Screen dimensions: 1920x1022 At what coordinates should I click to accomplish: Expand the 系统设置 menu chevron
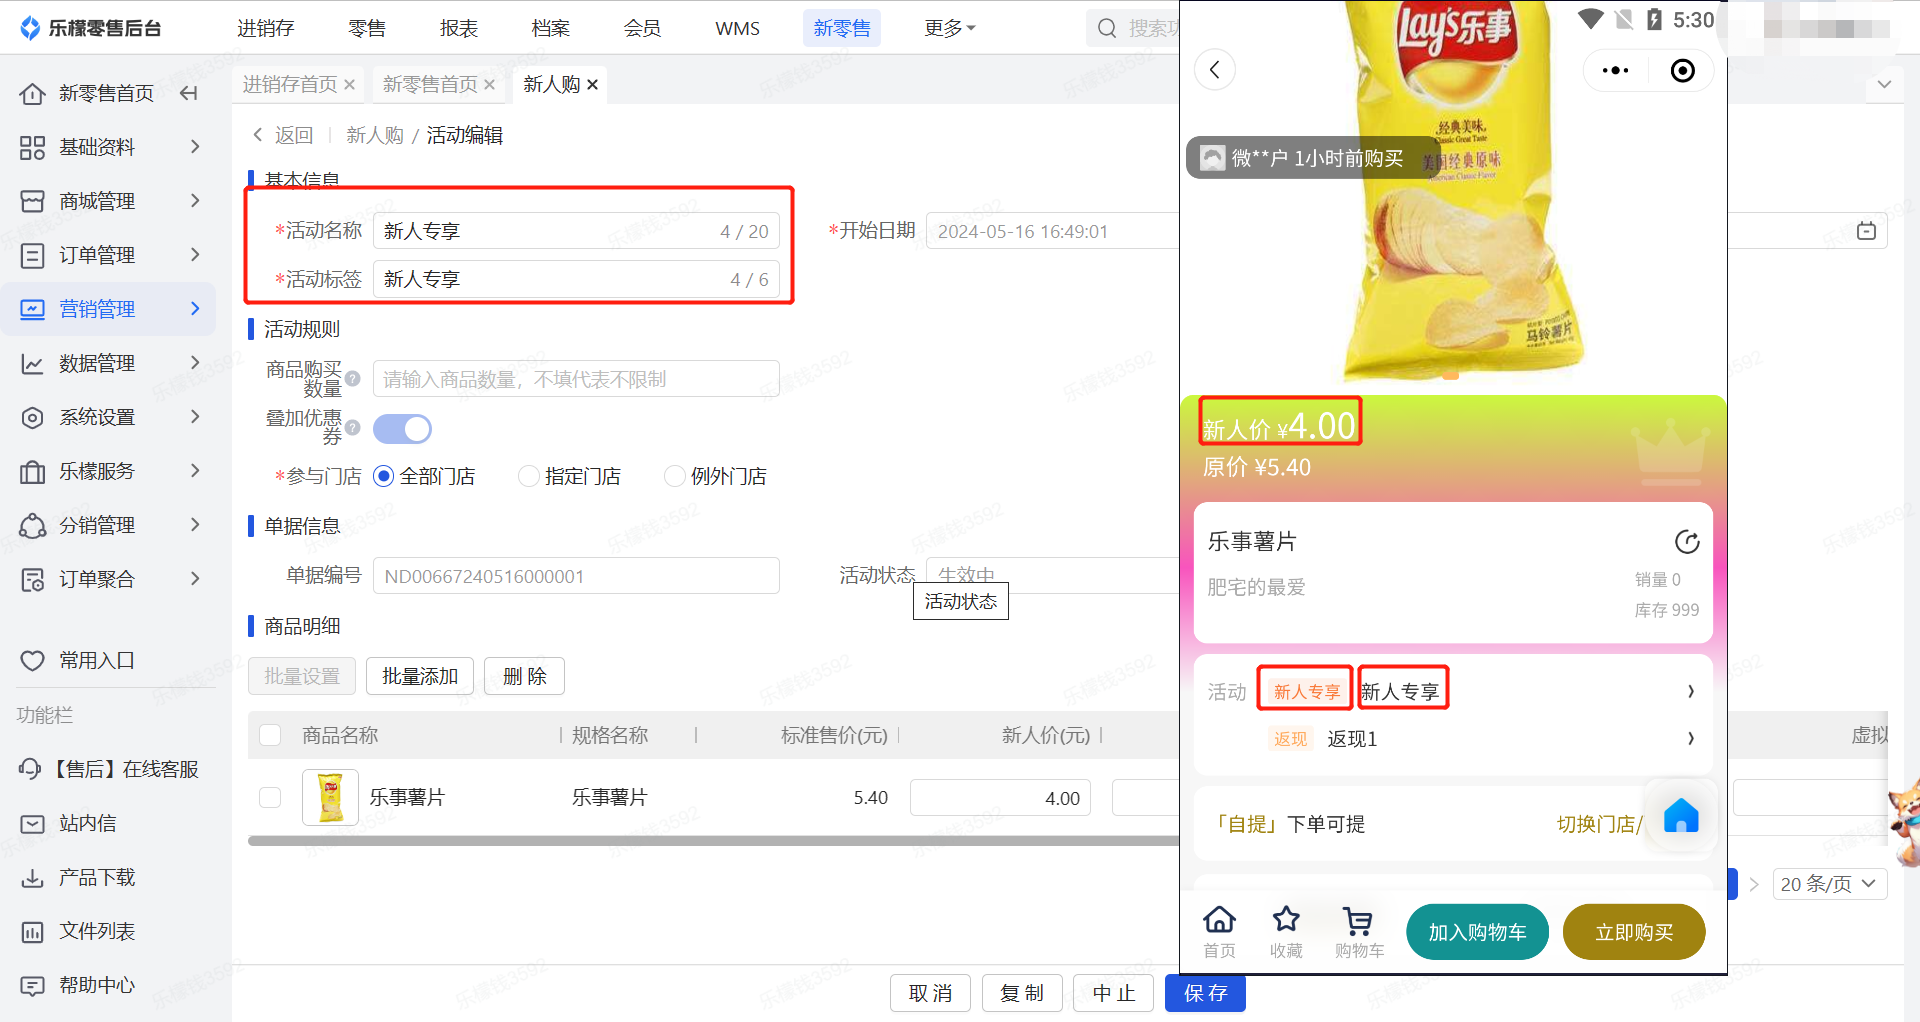[195, 417]
